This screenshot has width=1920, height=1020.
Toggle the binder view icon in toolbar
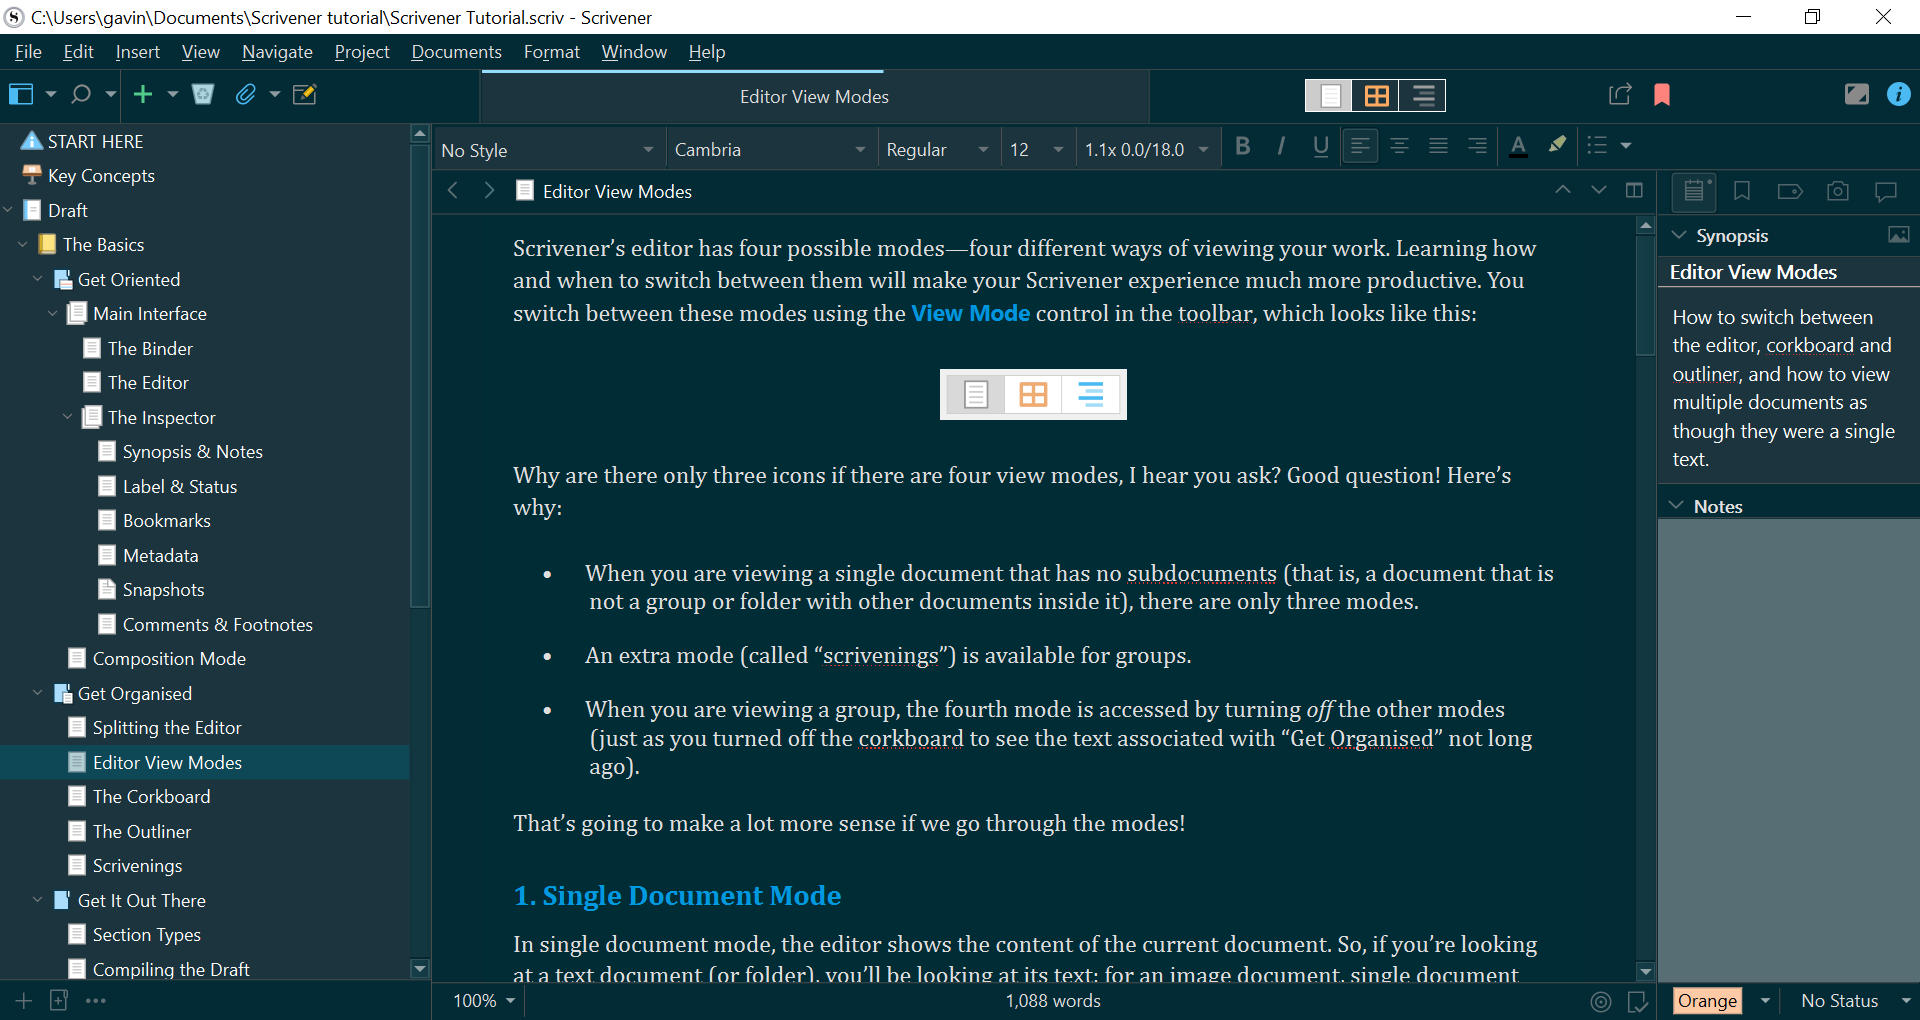[x=21, y=94]
